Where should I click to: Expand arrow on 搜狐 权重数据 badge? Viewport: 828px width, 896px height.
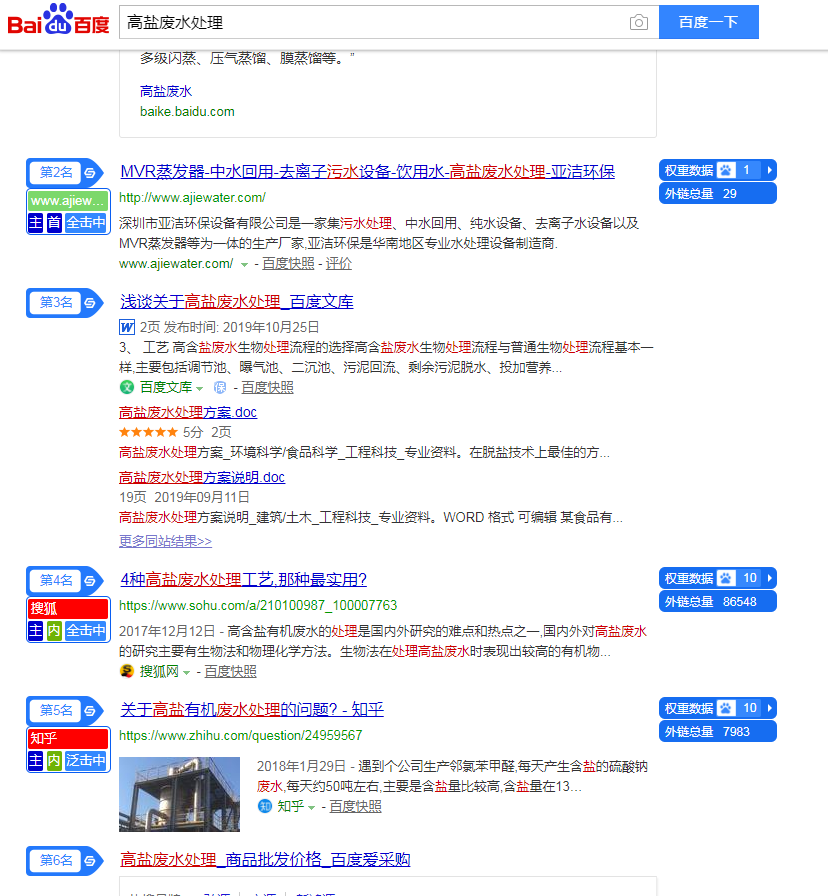tap(770, 578)
